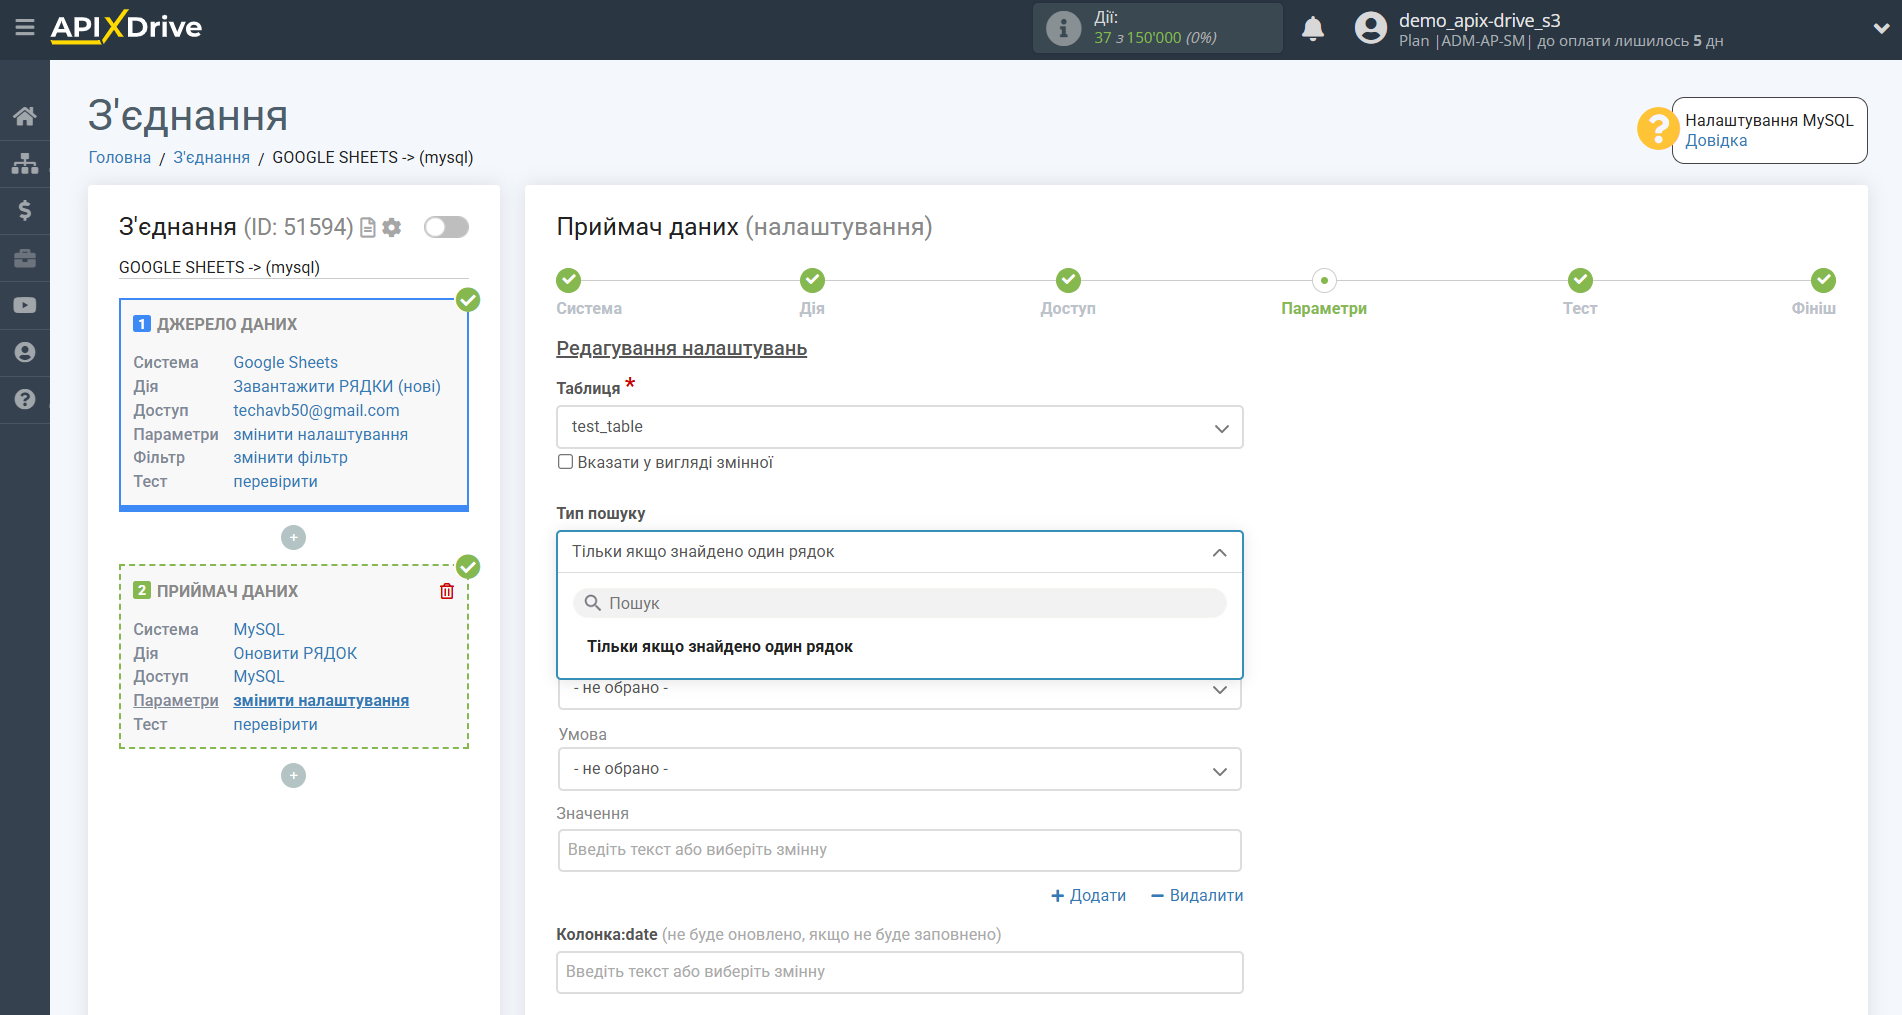Click 'Завантажити РЯДКИ (нові)' link

[x=337, y=386]
